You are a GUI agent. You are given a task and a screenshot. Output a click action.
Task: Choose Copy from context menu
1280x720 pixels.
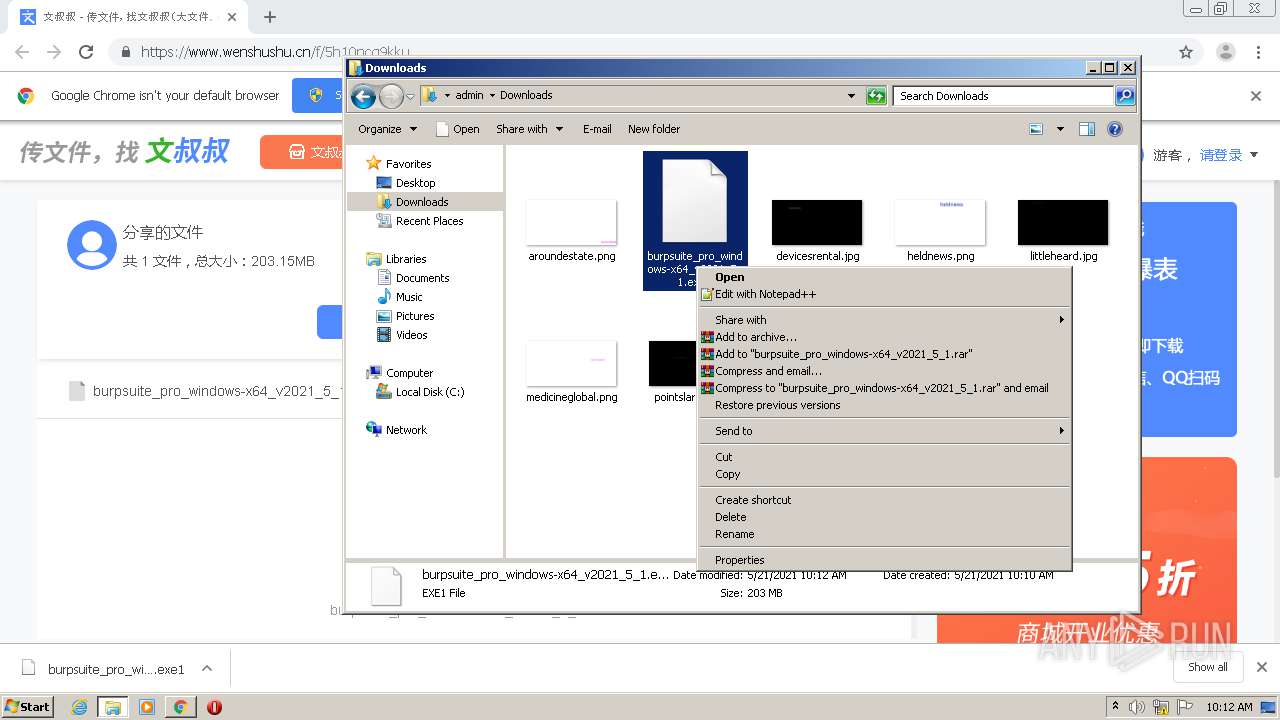coord(884,474)
